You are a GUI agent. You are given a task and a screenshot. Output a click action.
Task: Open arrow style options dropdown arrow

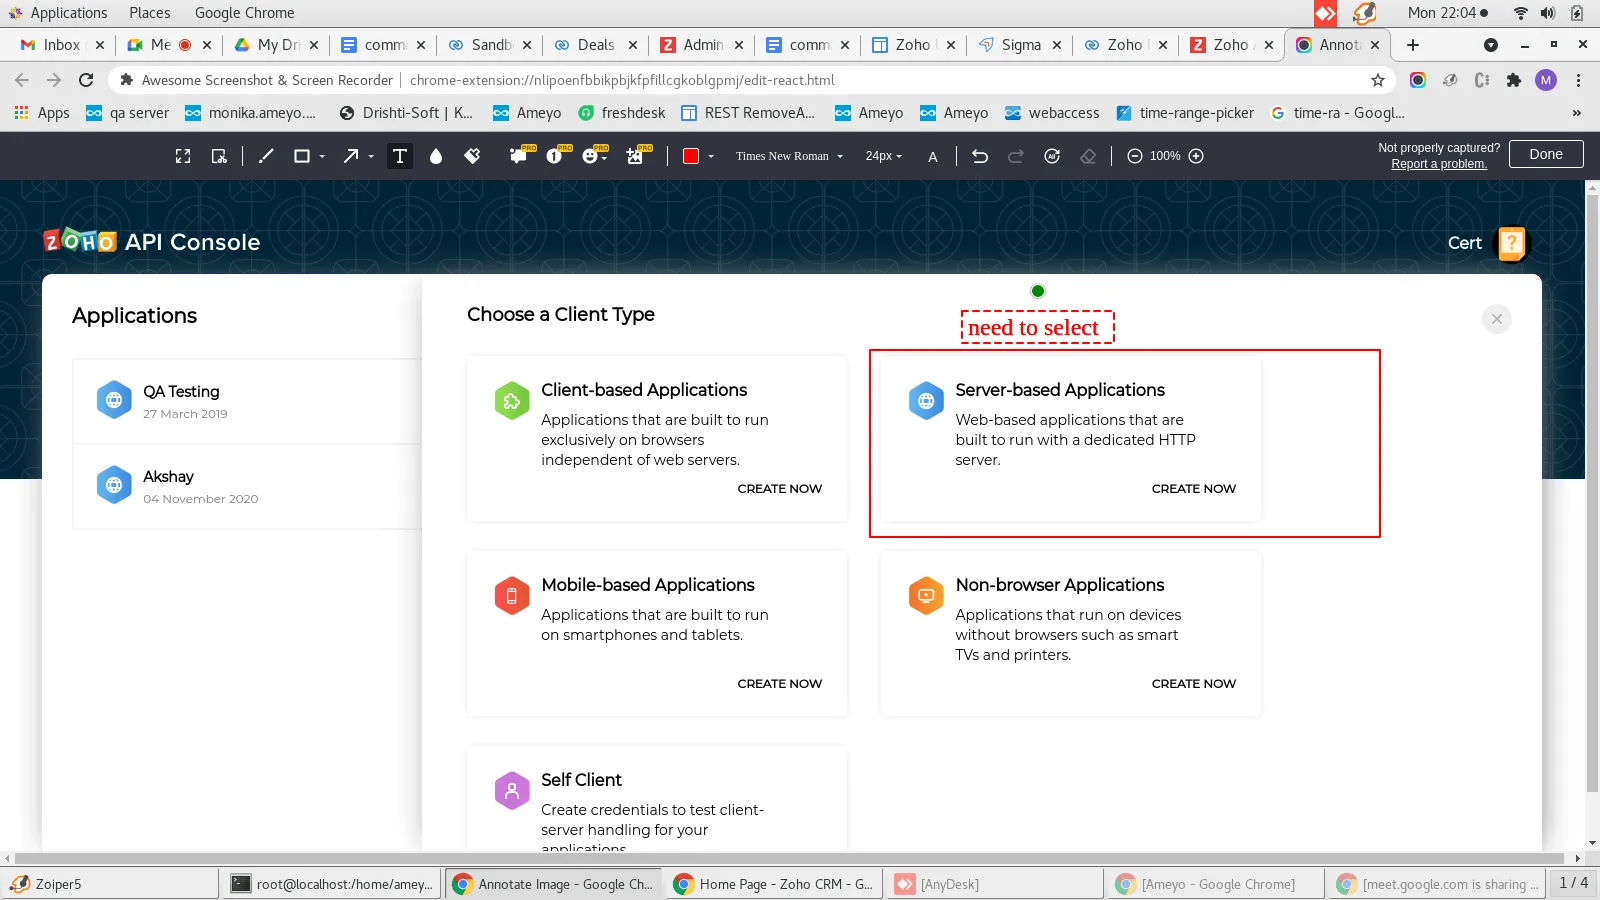pos(371,157)
